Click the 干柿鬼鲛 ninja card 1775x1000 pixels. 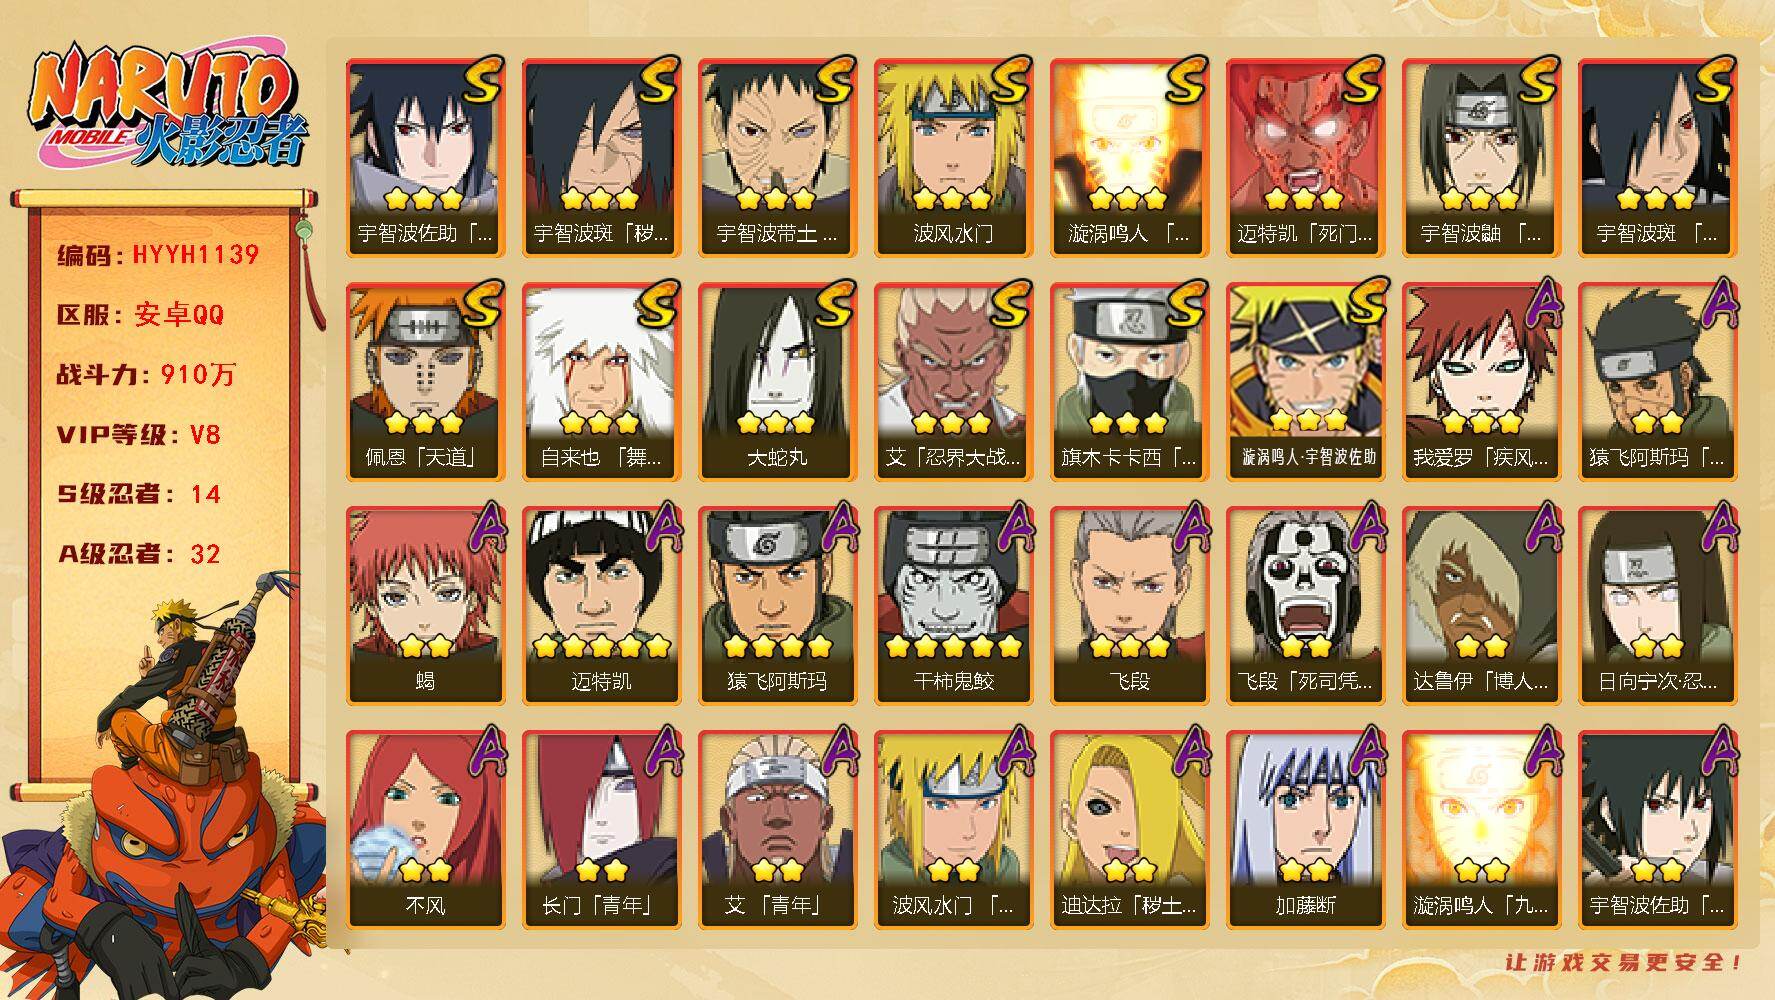953,605
